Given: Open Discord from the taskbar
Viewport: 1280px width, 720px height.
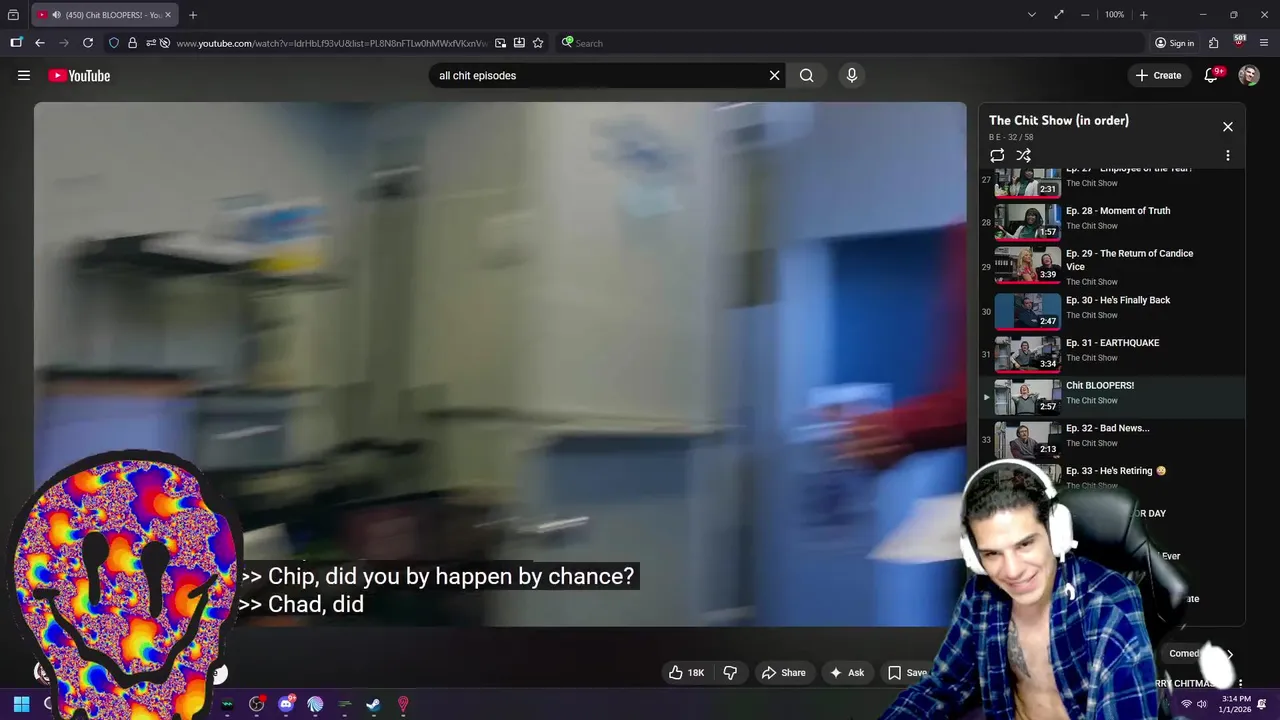Looking at the screenshot, I should [287, 704].
